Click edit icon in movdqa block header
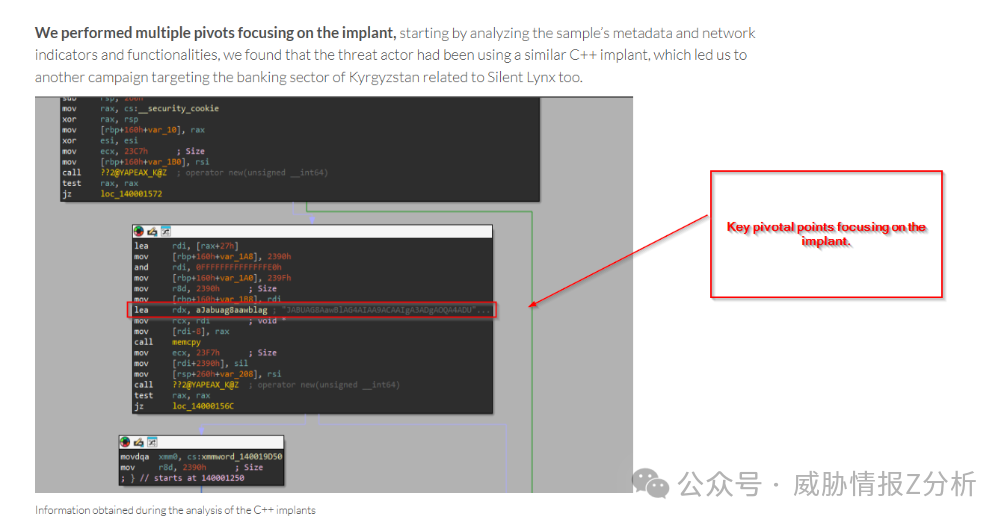Image resolution: width=1008 pixels, height=524 pixels. (x=139, y=442)
